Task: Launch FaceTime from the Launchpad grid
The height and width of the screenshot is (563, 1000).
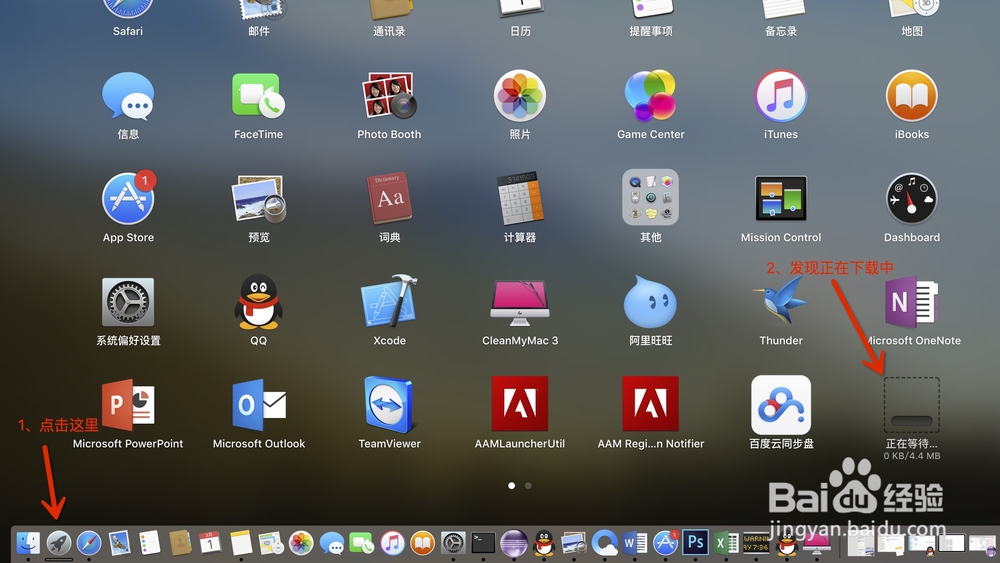Action: point(258,96)
